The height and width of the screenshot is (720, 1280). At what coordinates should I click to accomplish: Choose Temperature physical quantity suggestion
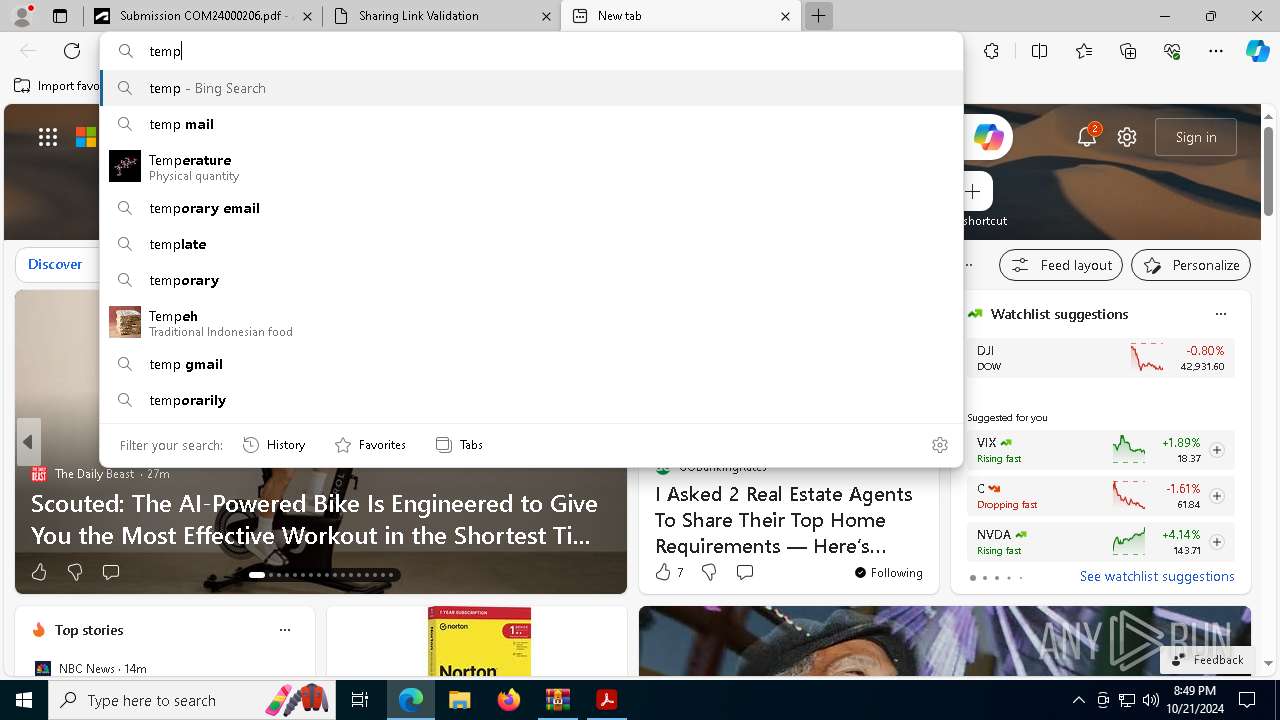click(531, 167)
